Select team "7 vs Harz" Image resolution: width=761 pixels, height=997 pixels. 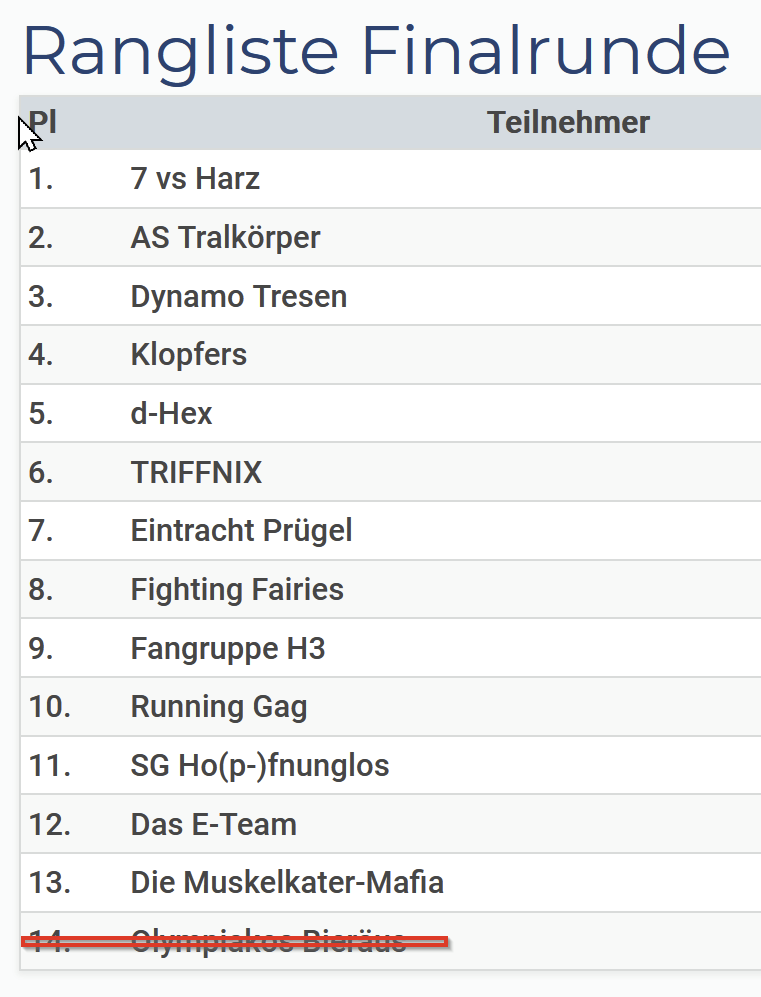click(195, 180)
